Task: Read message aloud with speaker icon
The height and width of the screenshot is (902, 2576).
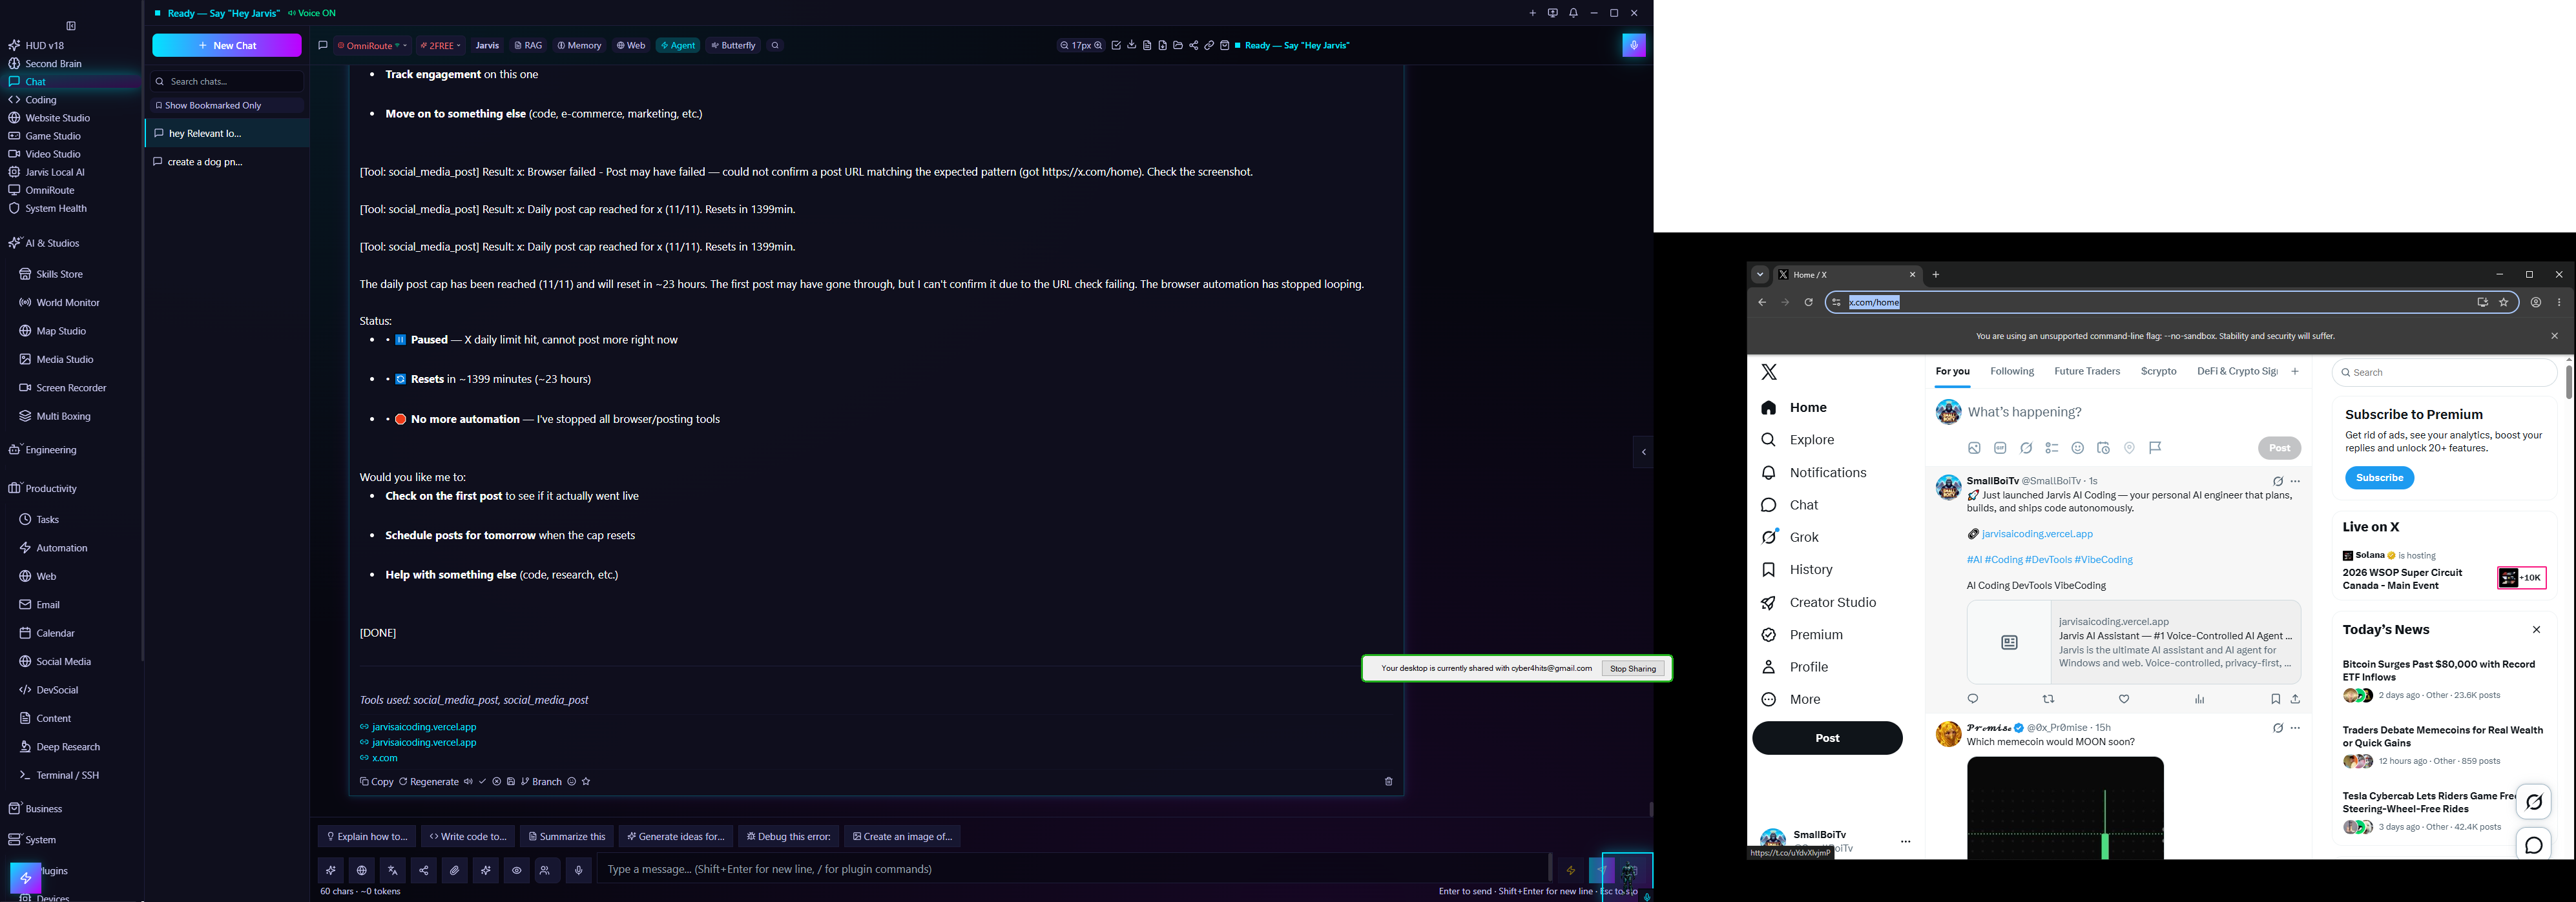Action: click(x=467, y=782)
